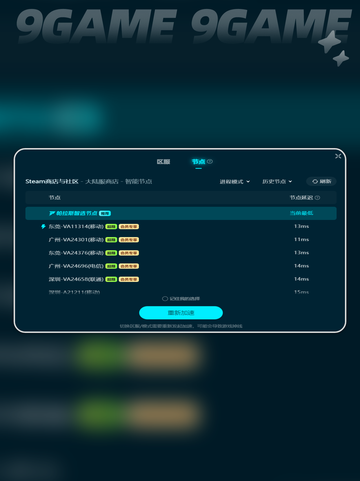Image resolution: width=360 pixels, height=481 pixels.
Task: Click lightning icon beside 东莞-VA11314
Action: [x=43, y=227]
